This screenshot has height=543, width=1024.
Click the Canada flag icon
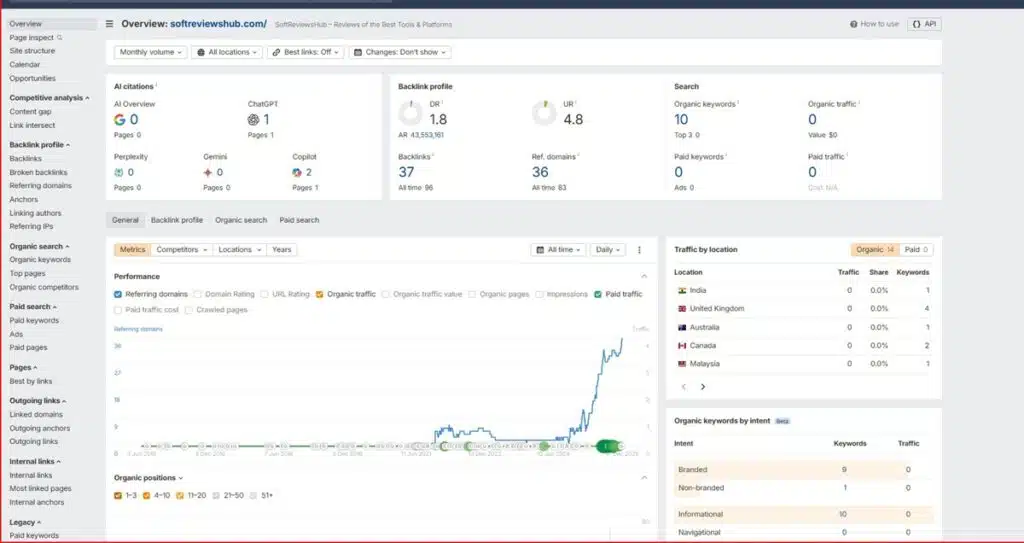tap(682, 346)
